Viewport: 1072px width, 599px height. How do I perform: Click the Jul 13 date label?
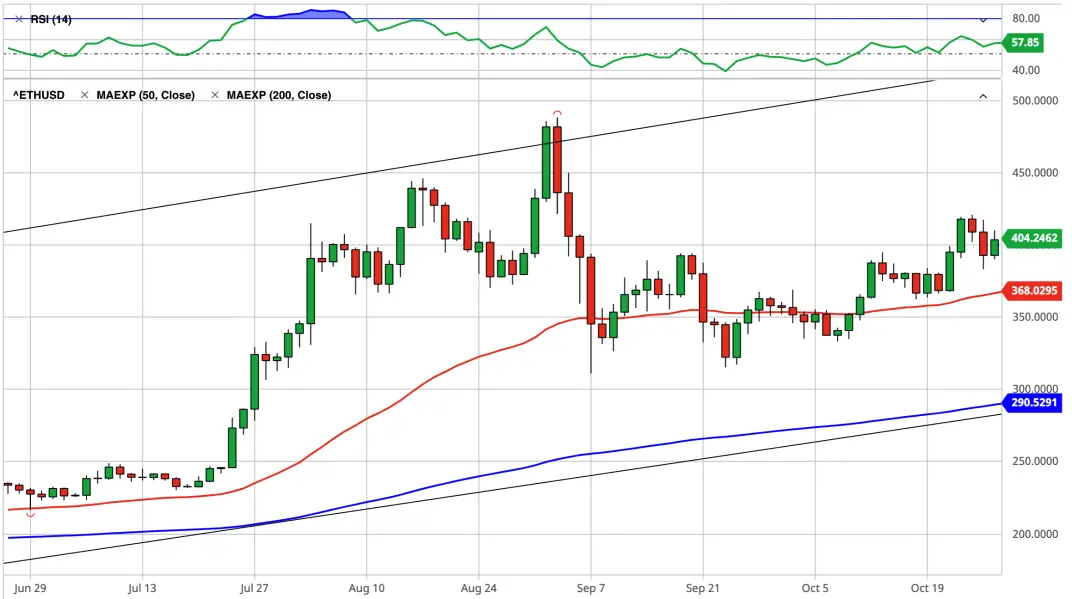(x=142, y=588)
